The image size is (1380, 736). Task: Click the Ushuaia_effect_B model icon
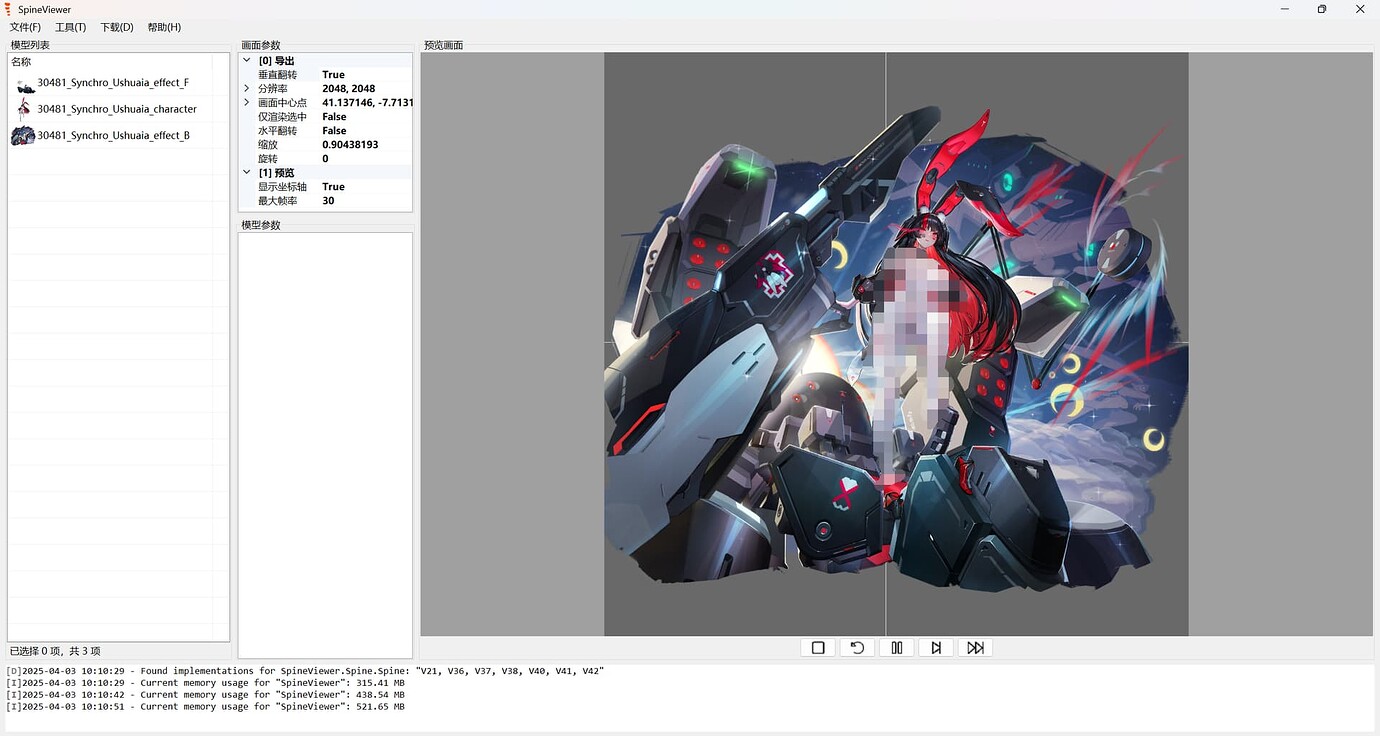pos(23,136)
